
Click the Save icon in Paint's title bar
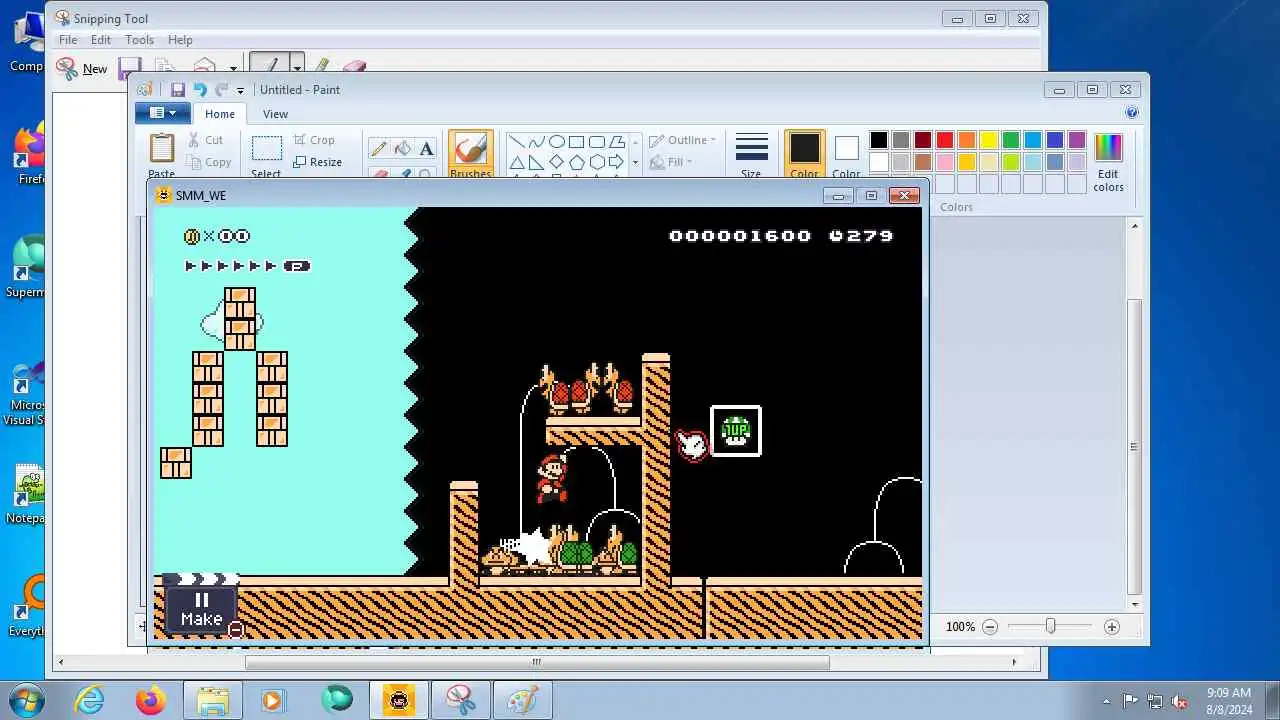pyautogui.click(x=177, y=90)
